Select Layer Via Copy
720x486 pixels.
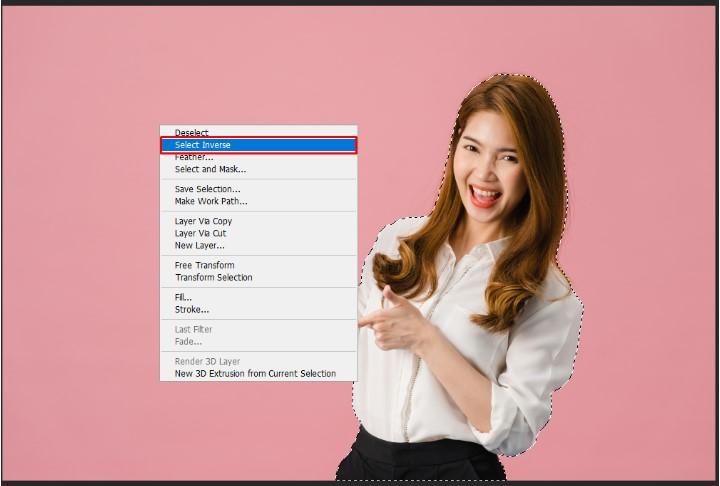pos(258,221)
